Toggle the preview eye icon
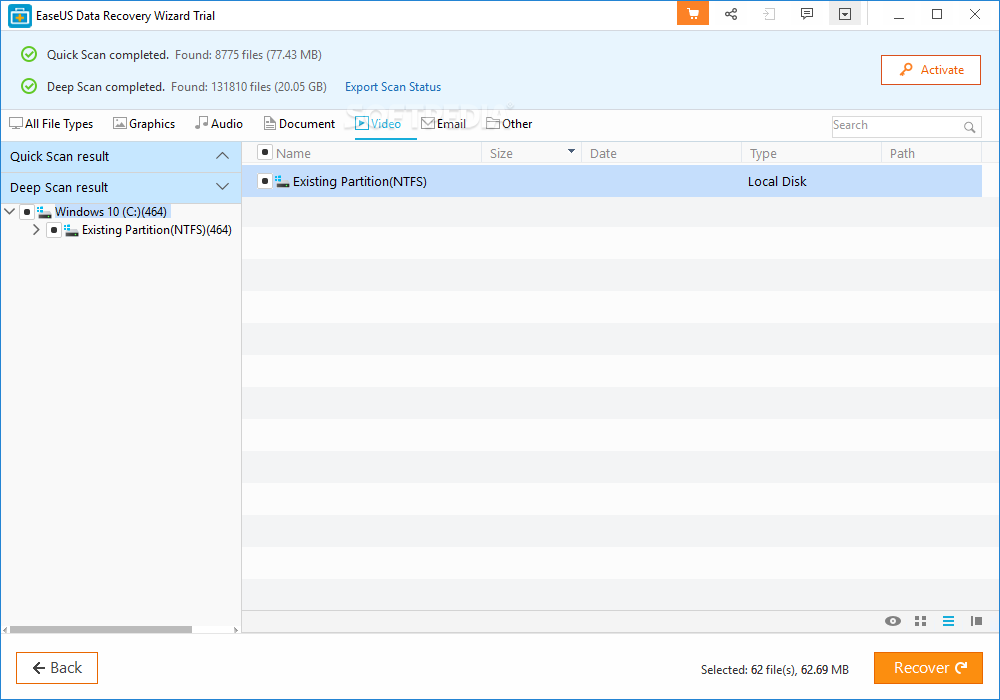 pyautogui.click(x=893, y=621)
